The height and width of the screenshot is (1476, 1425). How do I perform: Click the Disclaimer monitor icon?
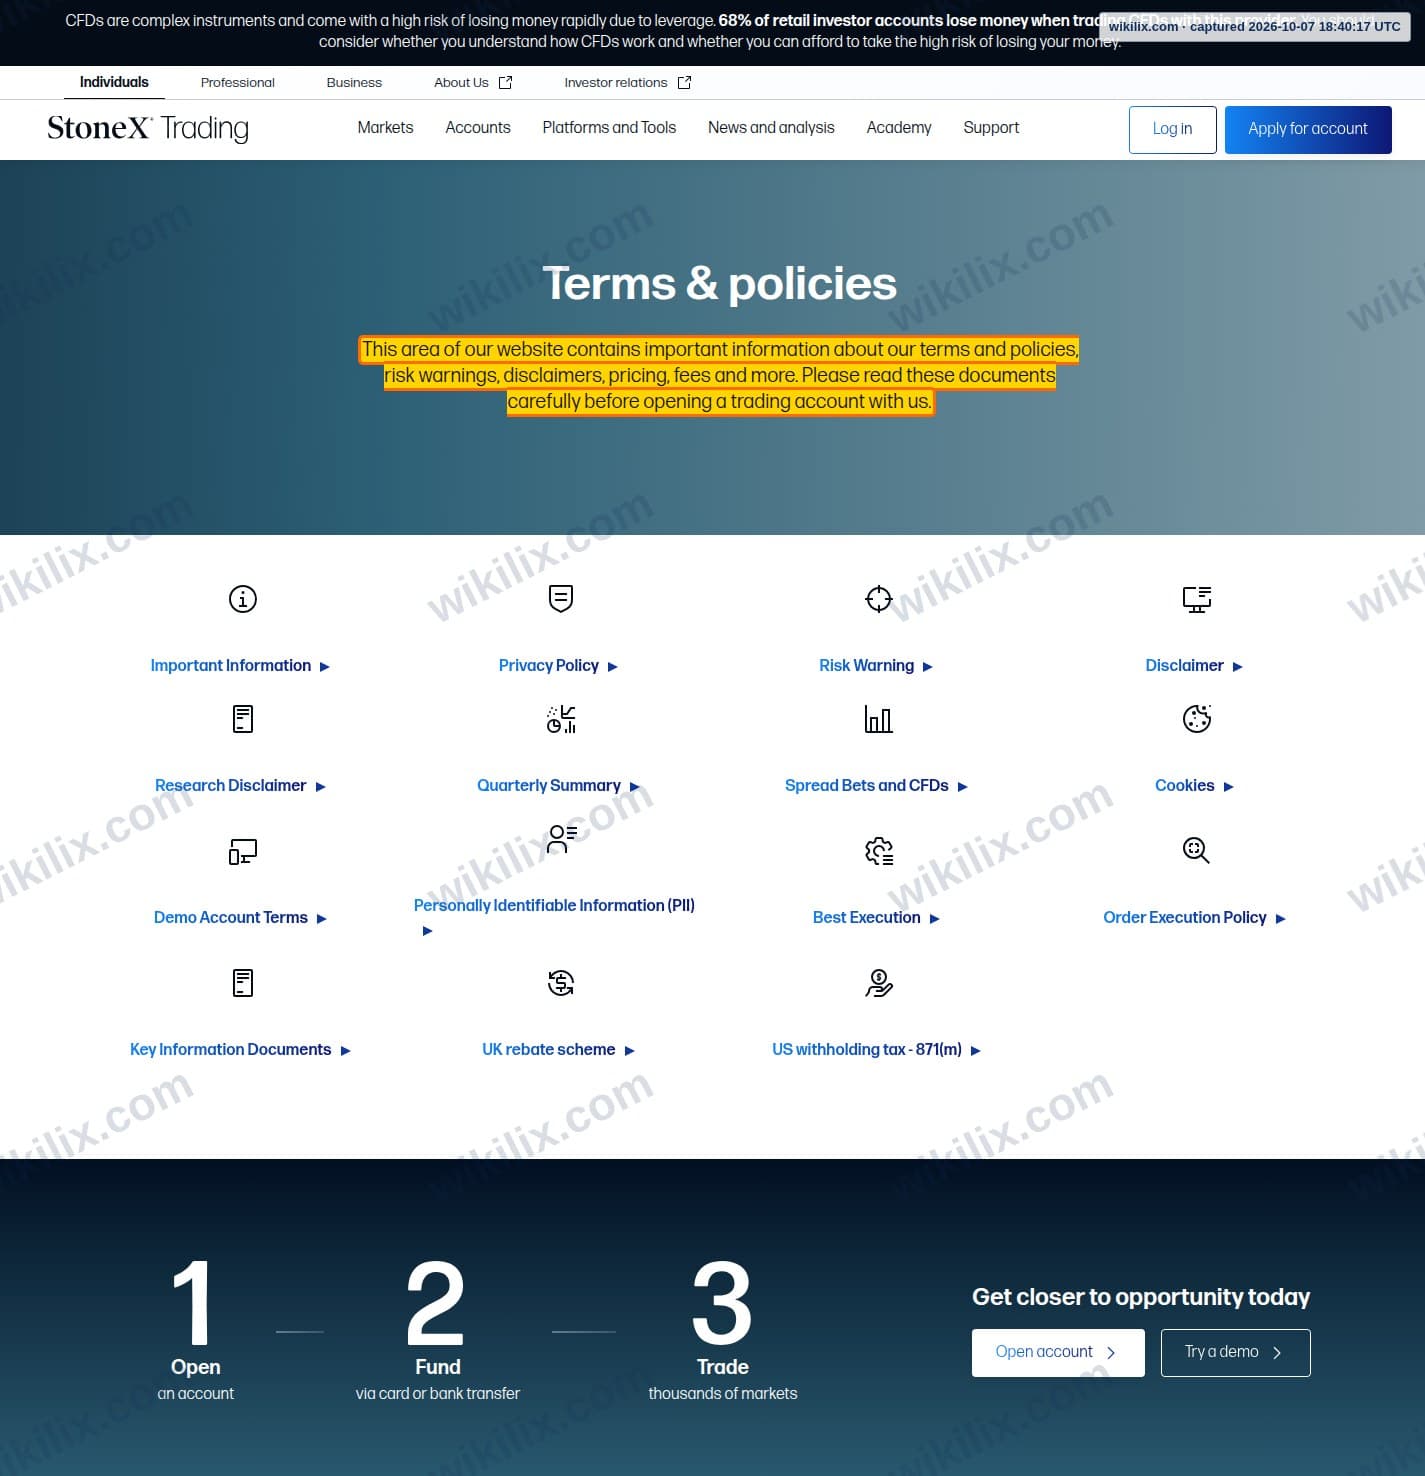(1197, 599)
